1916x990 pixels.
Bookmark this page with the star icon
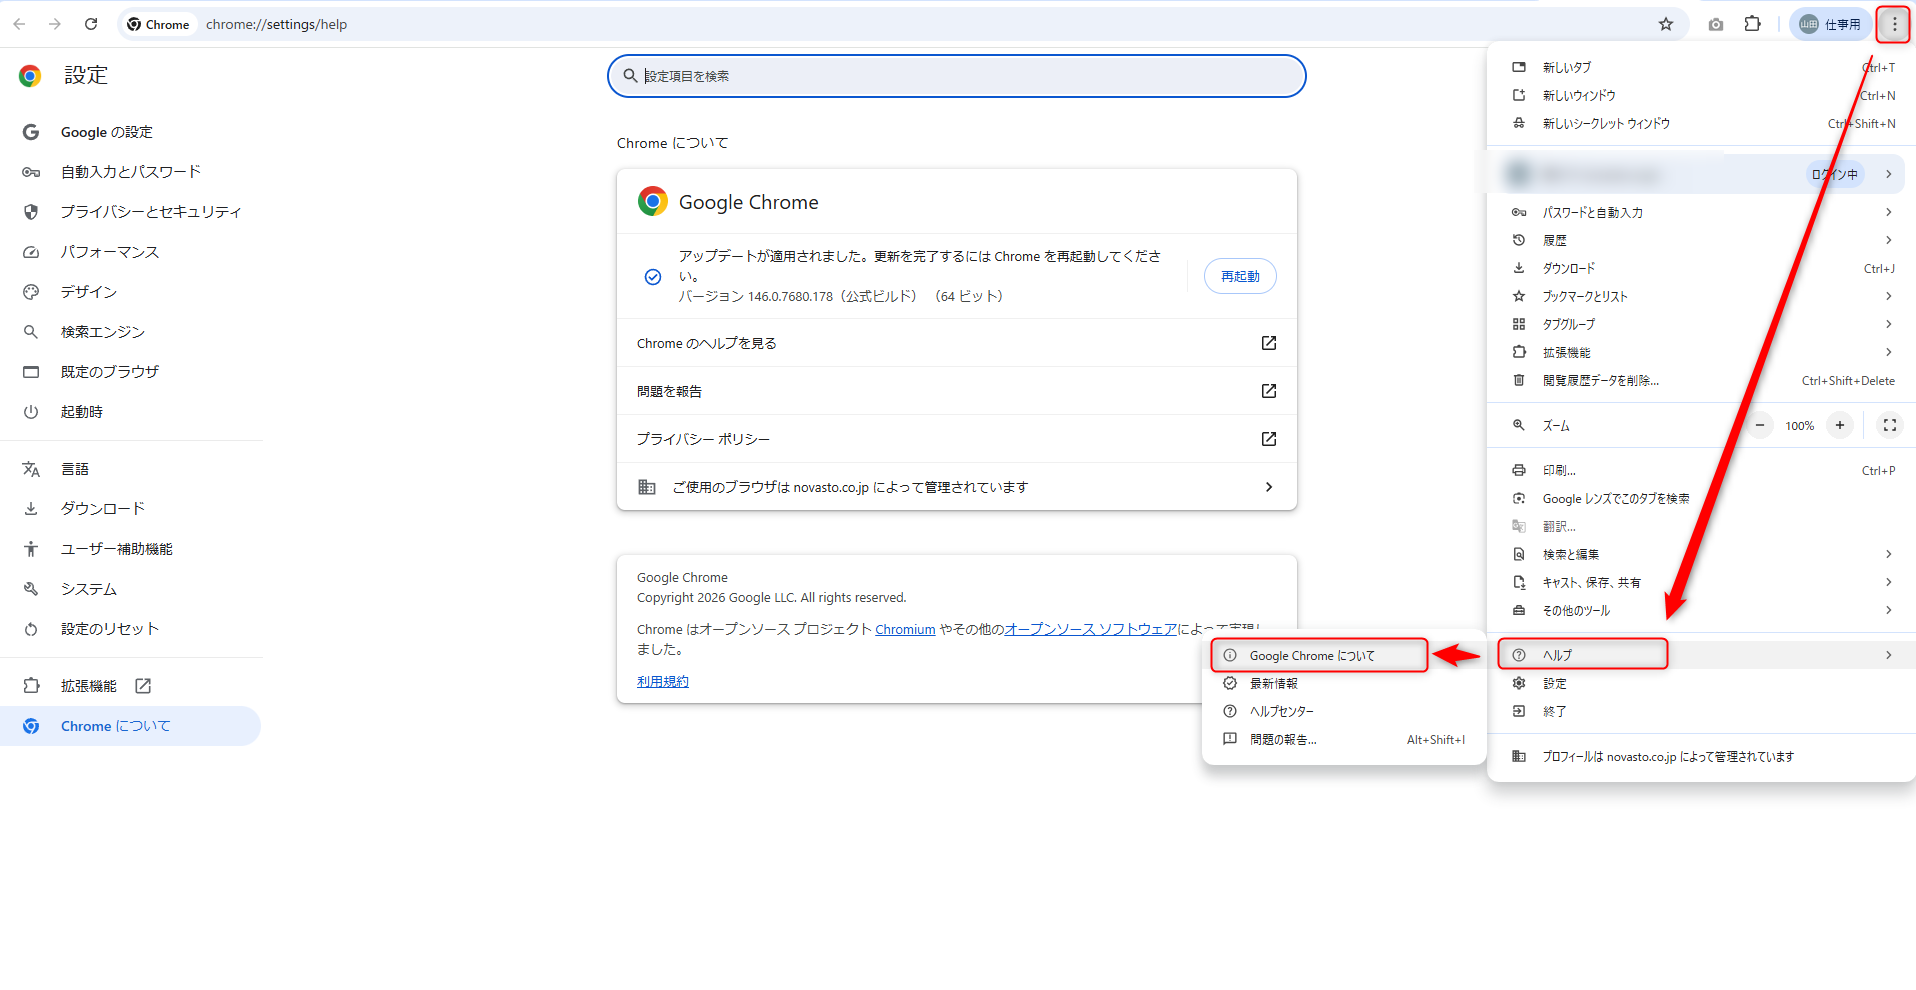click(1666, 24)
